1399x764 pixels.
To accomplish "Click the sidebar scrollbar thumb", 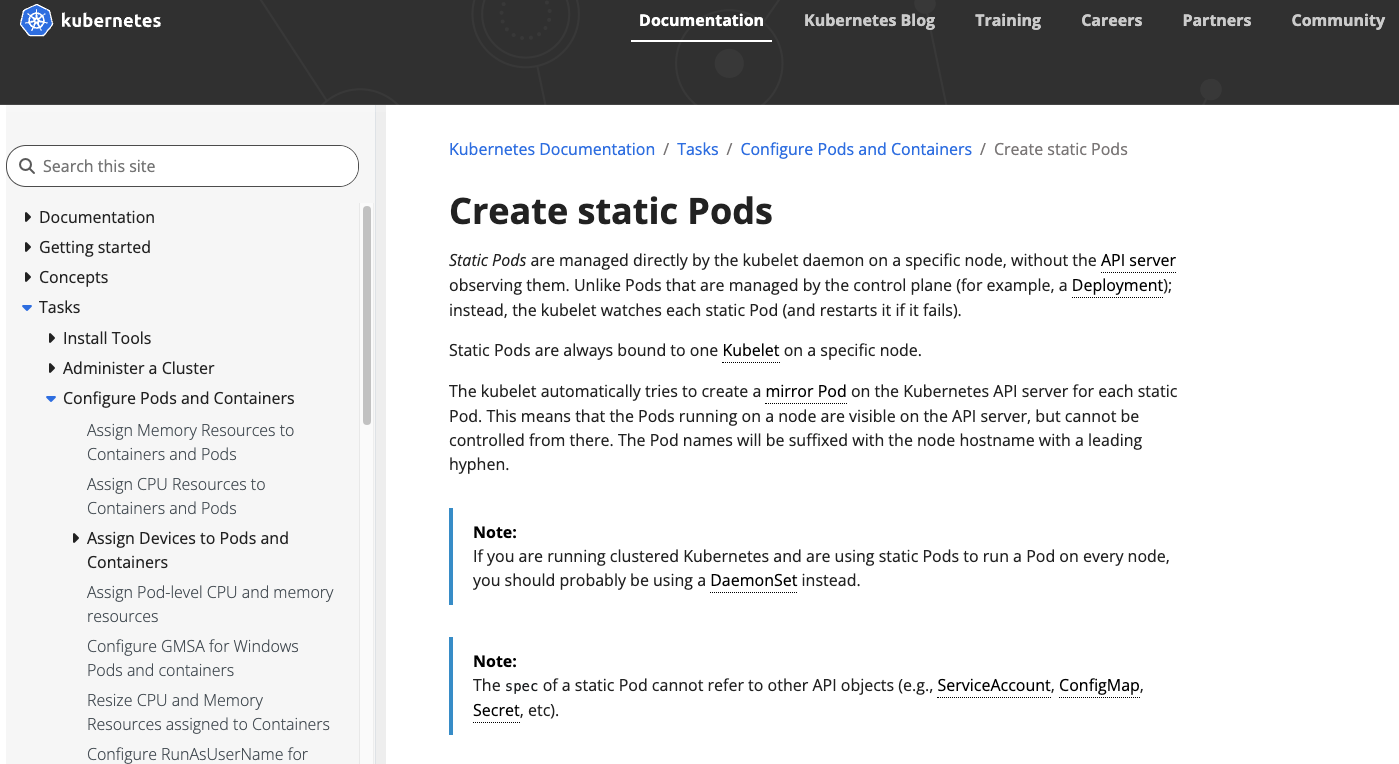I will pos(367,315).
